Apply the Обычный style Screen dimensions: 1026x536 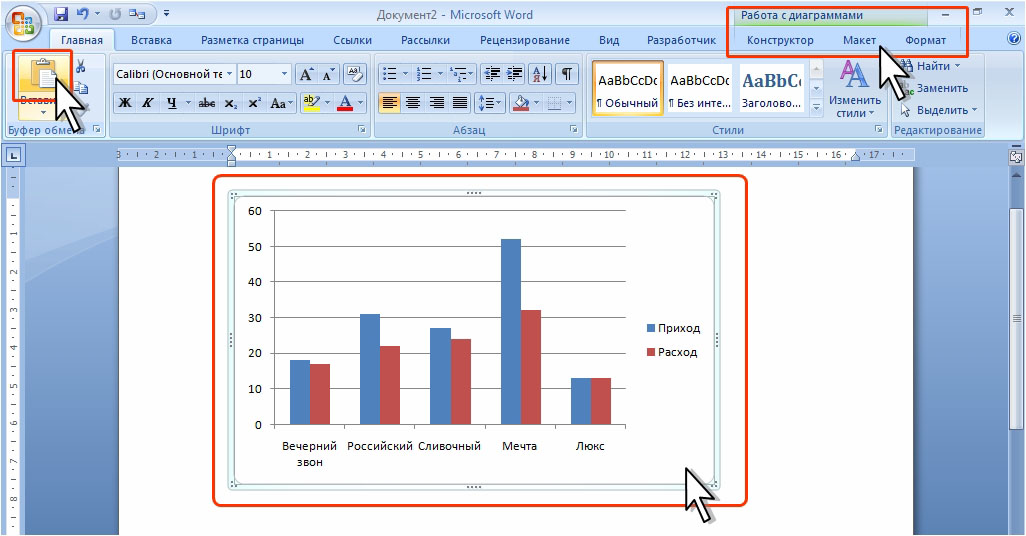click(628, 89)
